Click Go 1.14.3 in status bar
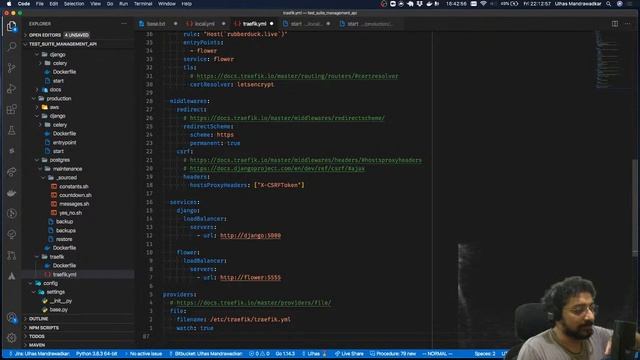 (x=285, y=353)
